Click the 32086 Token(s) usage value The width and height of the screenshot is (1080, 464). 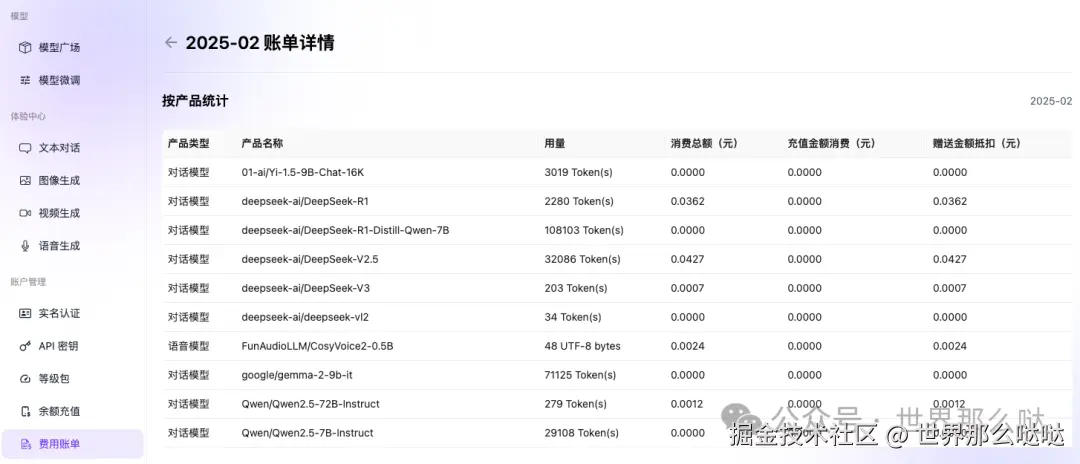click(582, 259)
